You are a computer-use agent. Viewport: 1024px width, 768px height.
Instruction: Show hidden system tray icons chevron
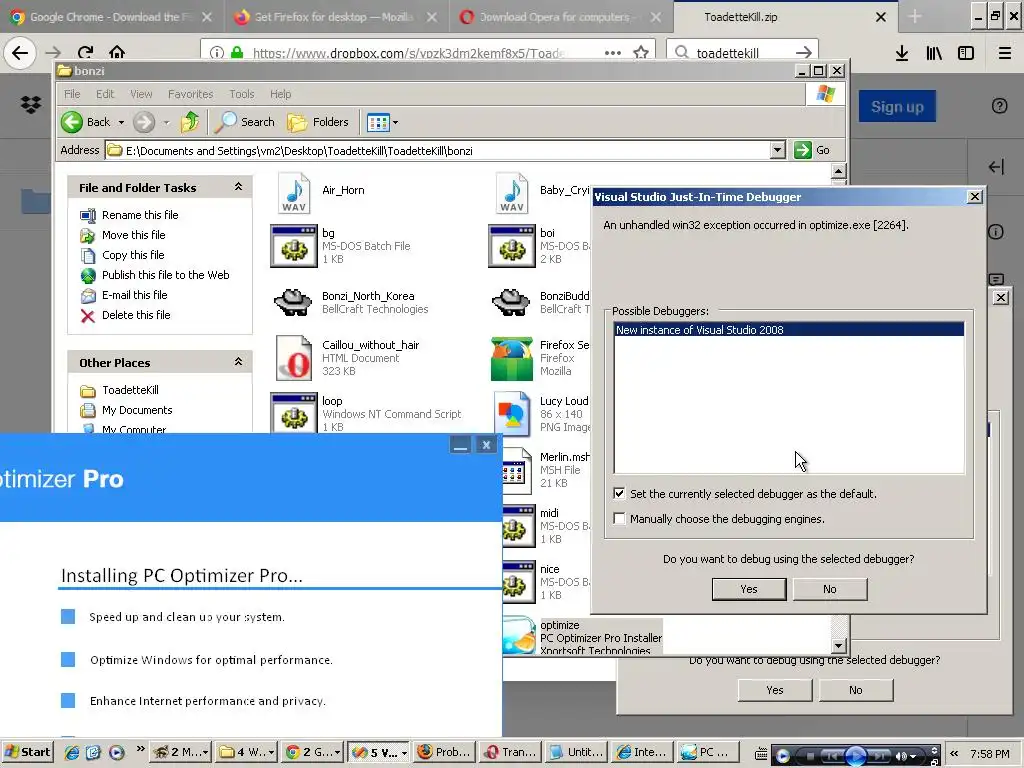[x=954, y=754]
